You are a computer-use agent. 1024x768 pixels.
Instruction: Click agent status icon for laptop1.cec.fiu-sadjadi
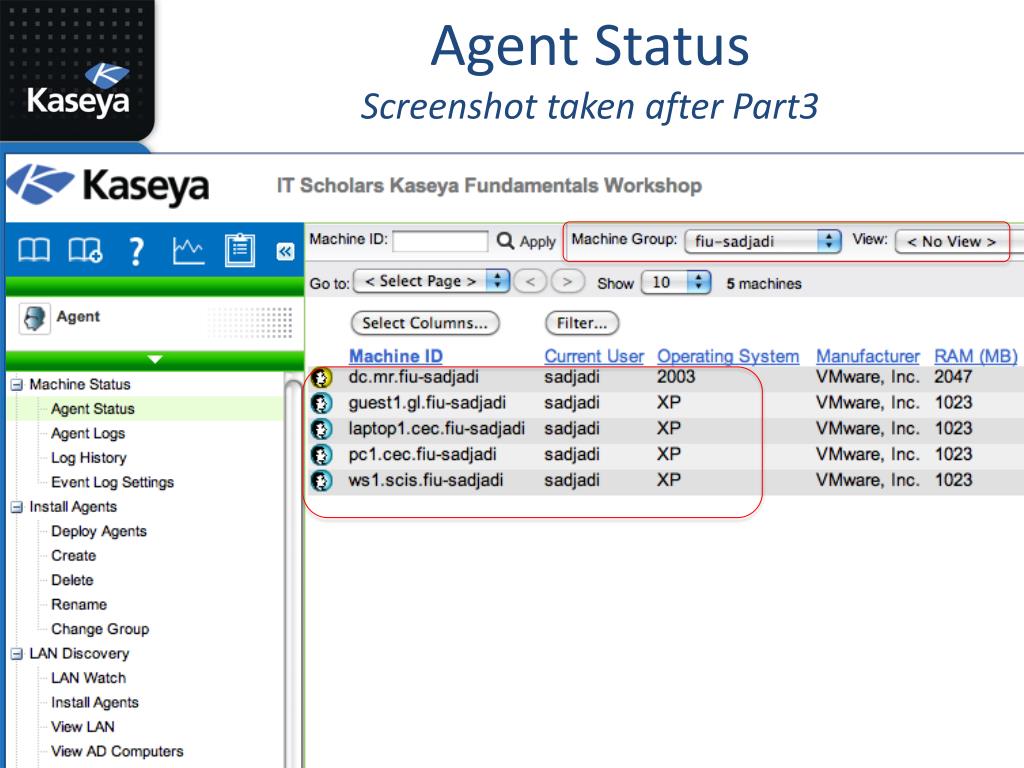tap(321, 429)
